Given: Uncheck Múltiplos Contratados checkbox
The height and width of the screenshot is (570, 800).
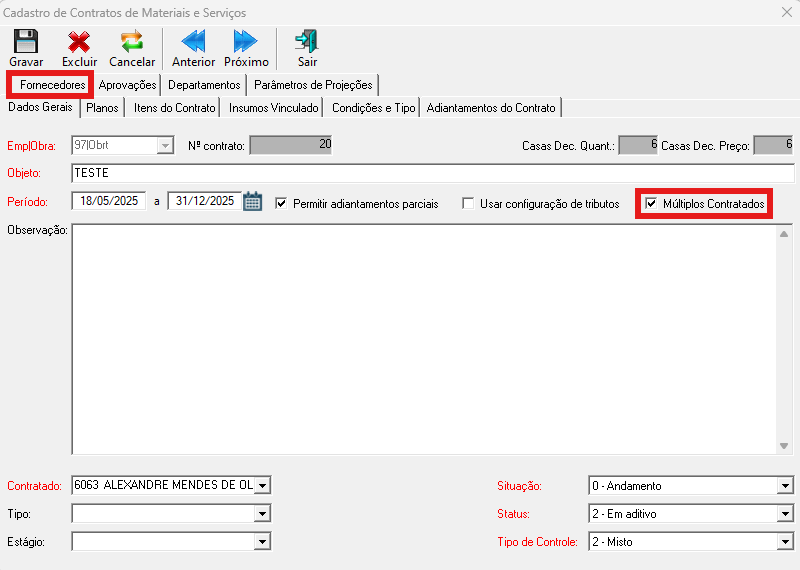Looking at the screenshot, I should pos(651,204).
